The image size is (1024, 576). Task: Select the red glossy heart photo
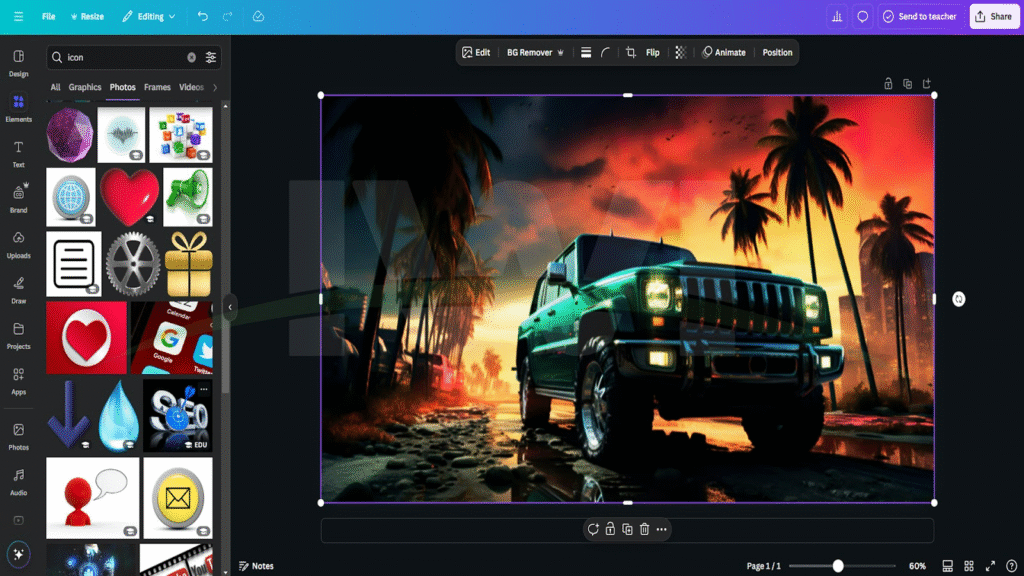[129, 197]
